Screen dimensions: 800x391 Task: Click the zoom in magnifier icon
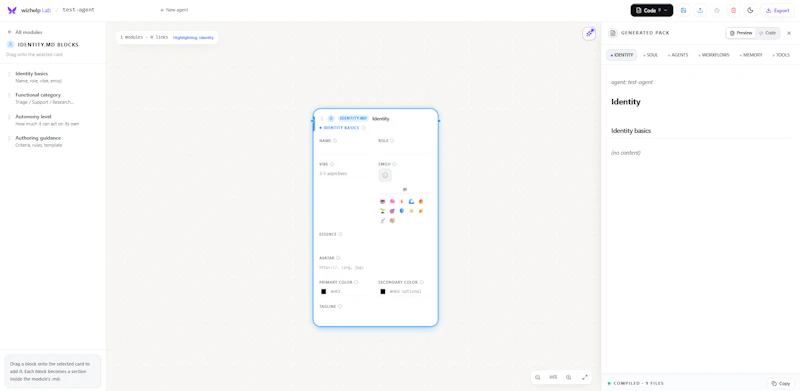tap(568, 377)
